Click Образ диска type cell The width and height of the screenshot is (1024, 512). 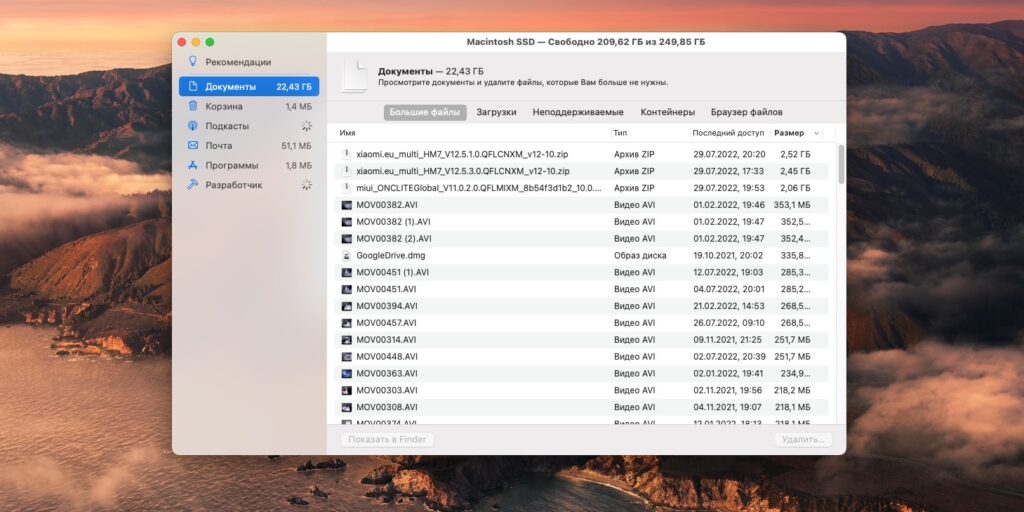(640, 255)
